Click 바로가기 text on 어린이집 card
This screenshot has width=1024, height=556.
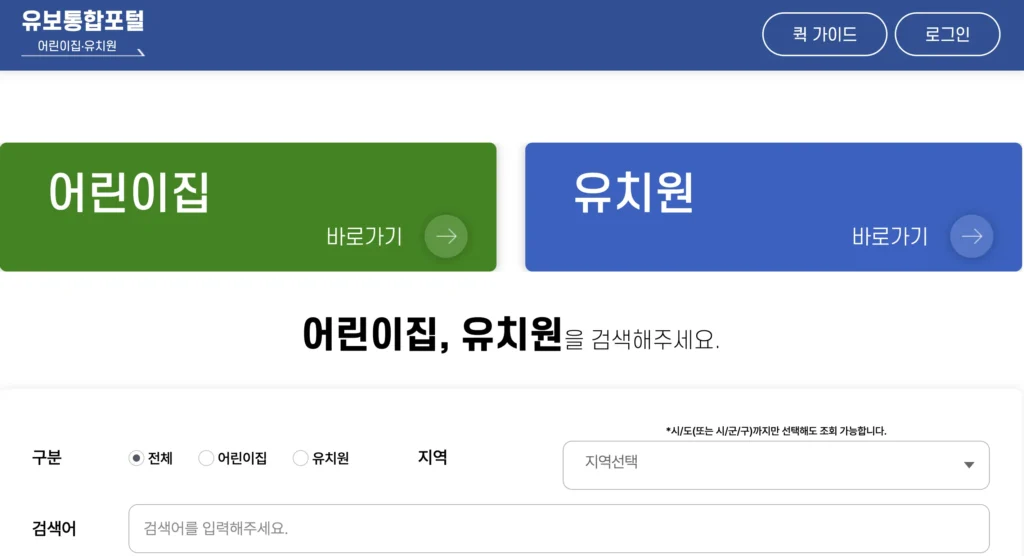tap(364, 237)
